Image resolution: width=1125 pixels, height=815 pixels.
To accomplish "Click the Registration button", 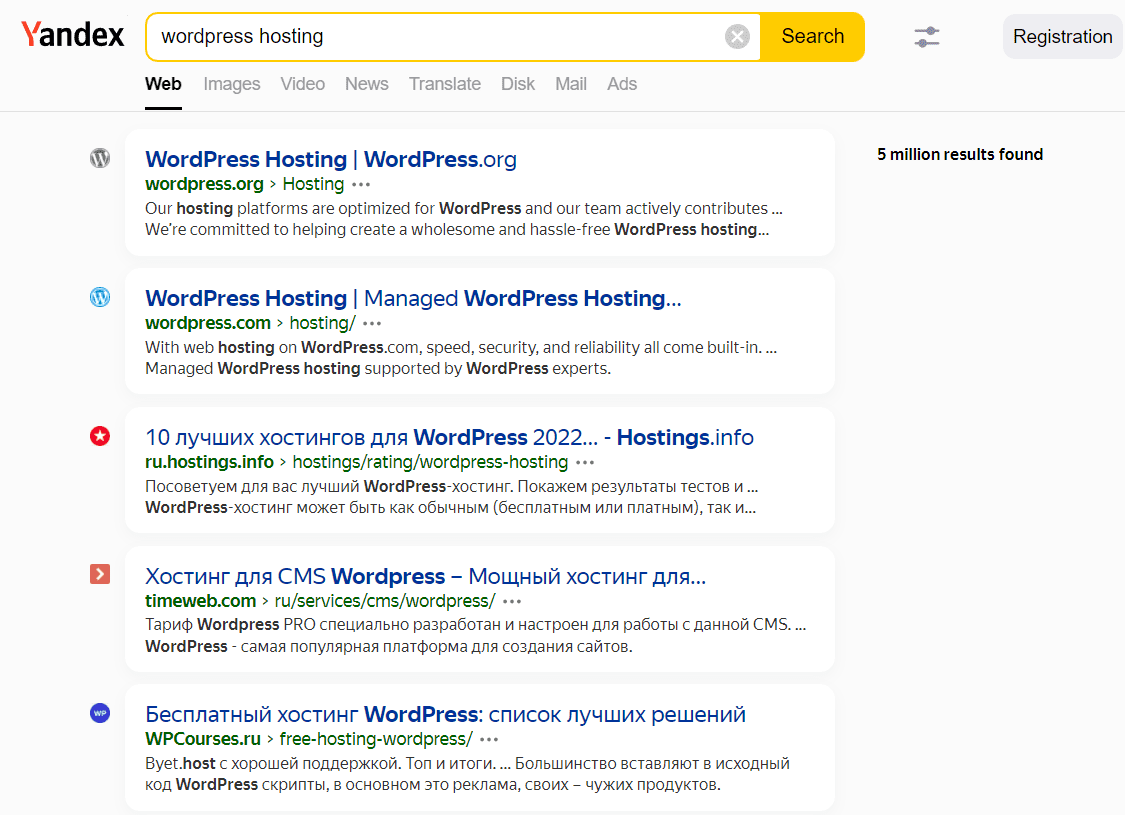I will (1063, 37).
